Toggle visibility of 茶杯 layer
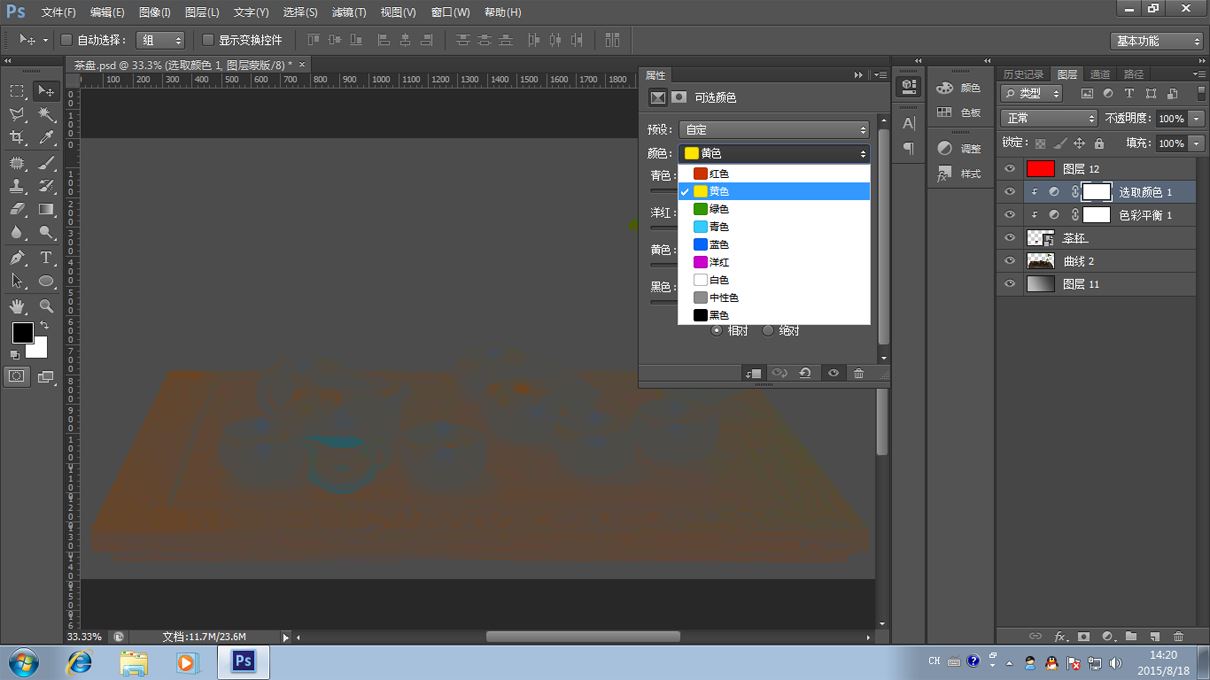This screenshot has height=680, width=1210. 1010,238
